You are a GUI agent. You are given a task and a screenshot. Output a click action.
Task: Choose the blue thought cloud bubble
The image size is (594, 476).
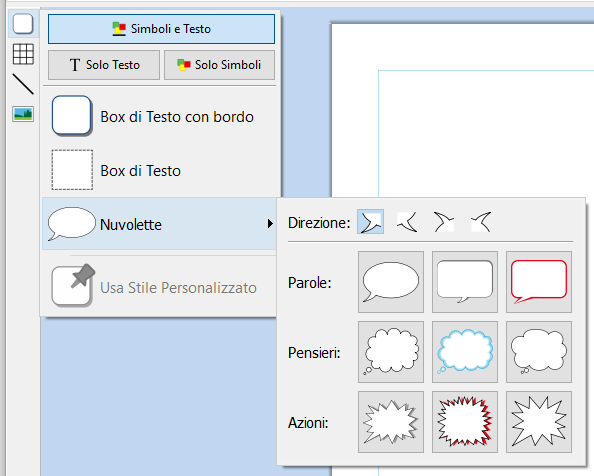[x=465, y=352]
